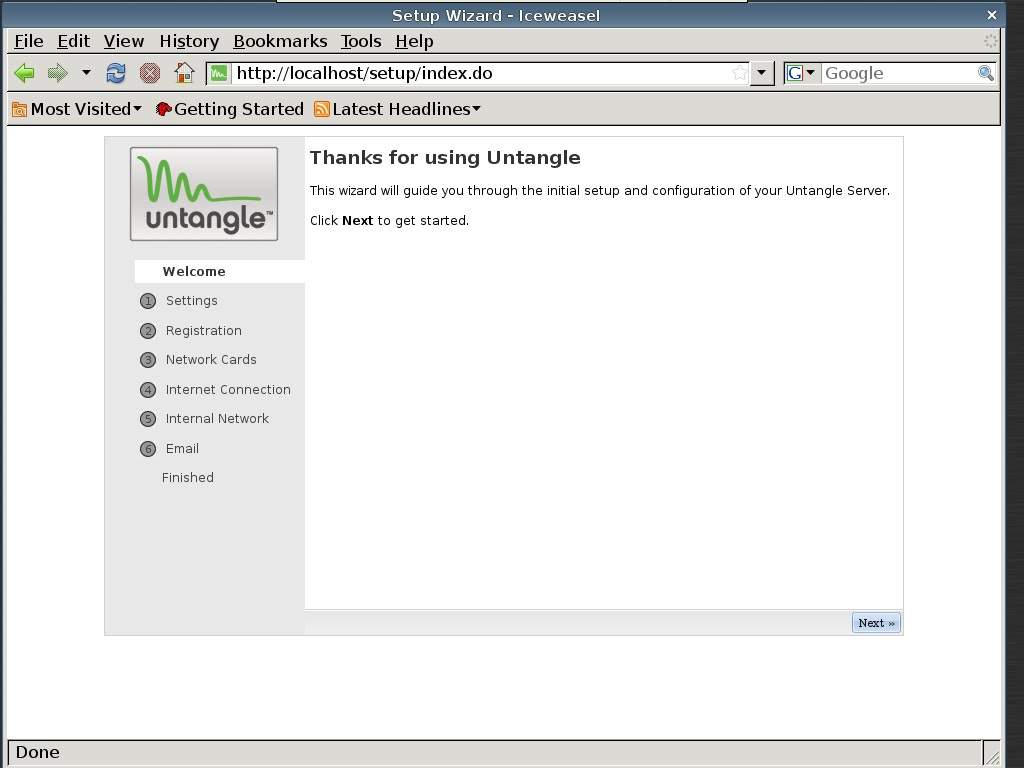
Task: Click the Untangle logo in the wizard
Action: (x=203, y=193)
